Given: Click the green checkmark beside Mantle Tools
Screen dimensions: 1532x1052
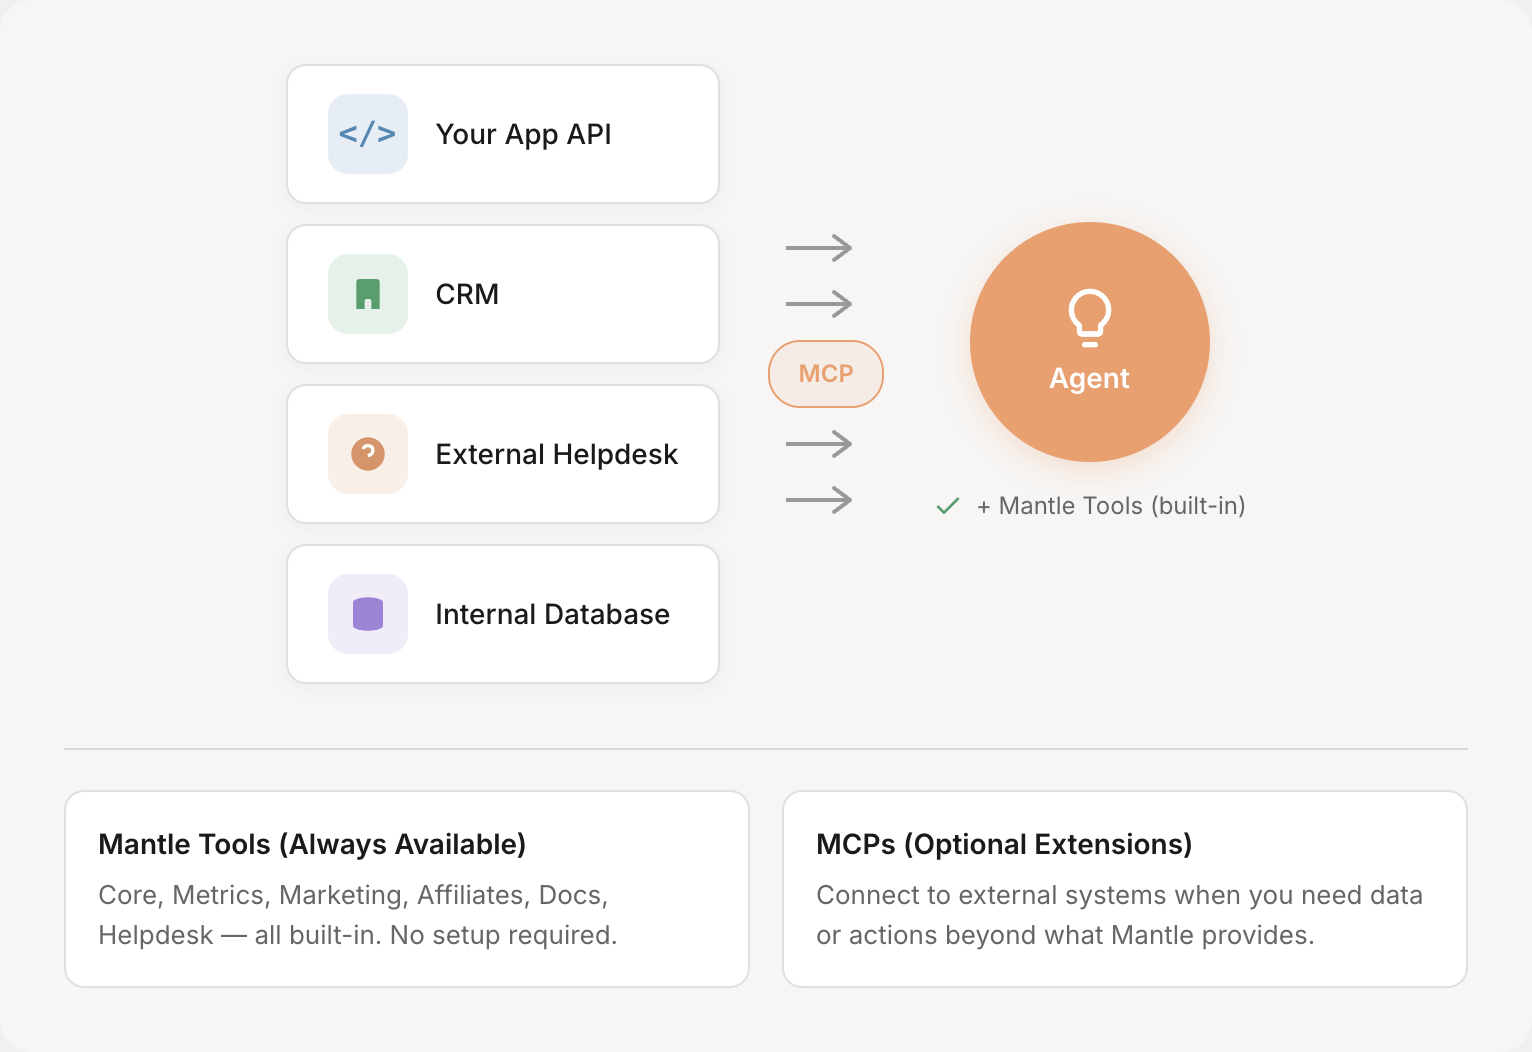Looking at the screenshot, I should [x=947, y=506].
